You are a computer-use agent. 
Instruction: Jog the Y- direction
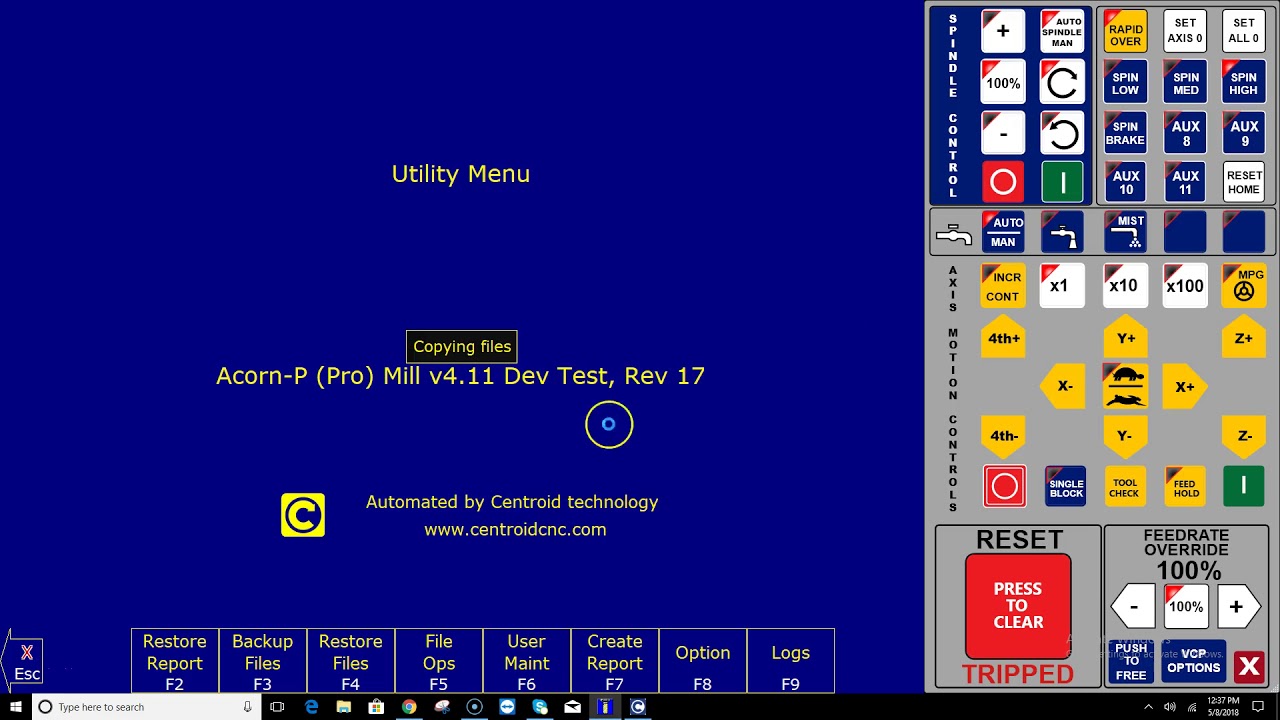pyautogui.click(x=1125, y=436)
